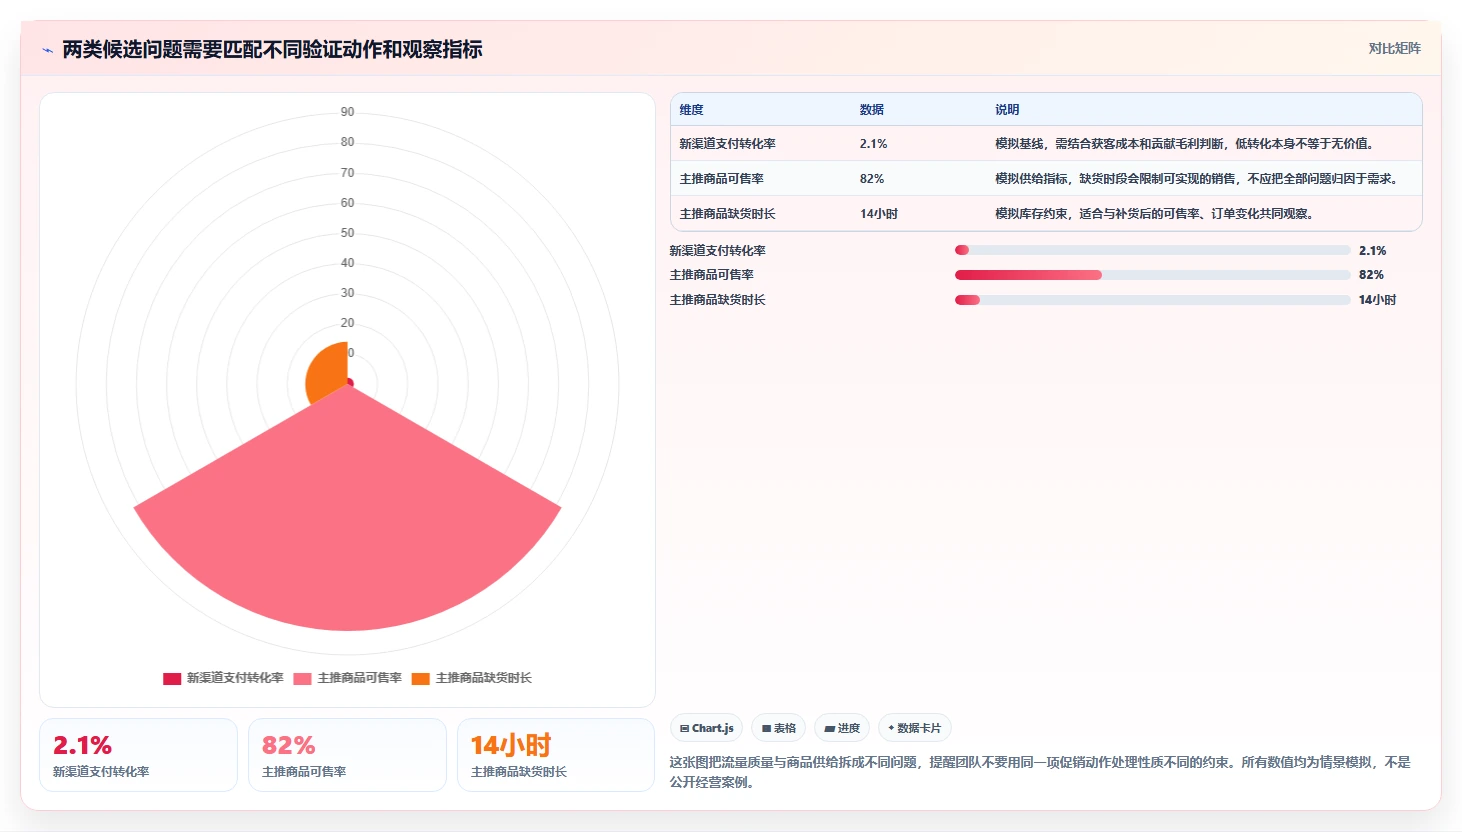Image resolution: width=1462 pixels, height=832 pixels.
Task: Toggle the 主推商品缺货时长 legend item
Action: click(471, 678)
